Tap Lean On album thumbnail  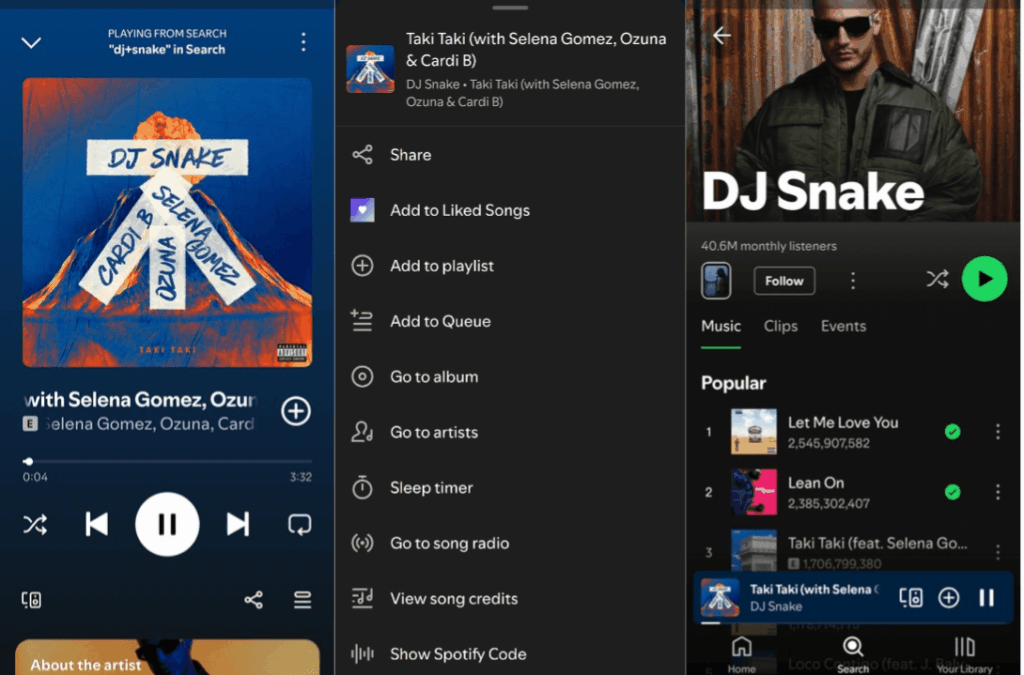pos(754,492)
